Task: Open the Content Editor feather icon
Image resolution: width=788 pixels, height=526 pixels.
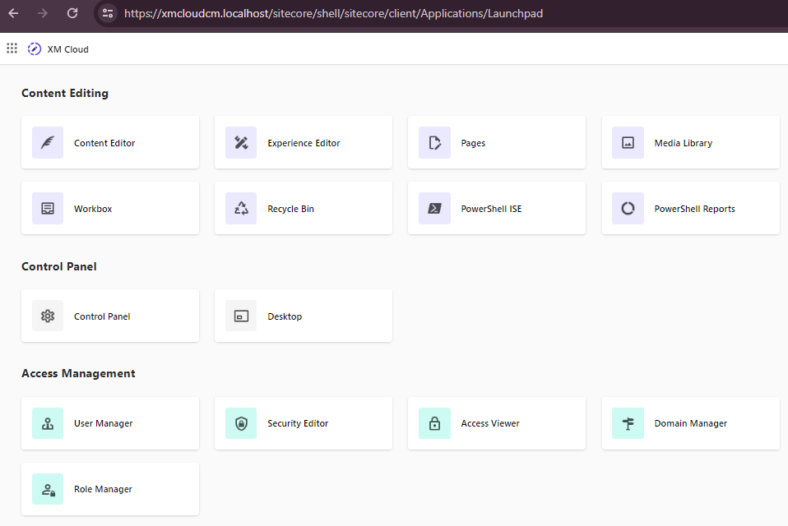Action: [x=48, y=143]
